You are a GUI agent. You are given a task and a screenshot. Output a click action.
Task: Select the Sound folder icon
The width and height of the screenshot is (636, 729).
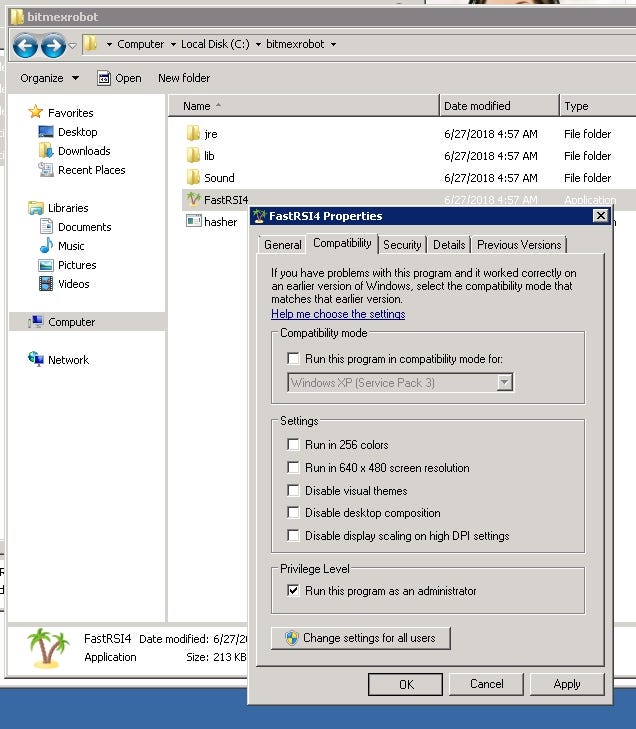[193, 177]
